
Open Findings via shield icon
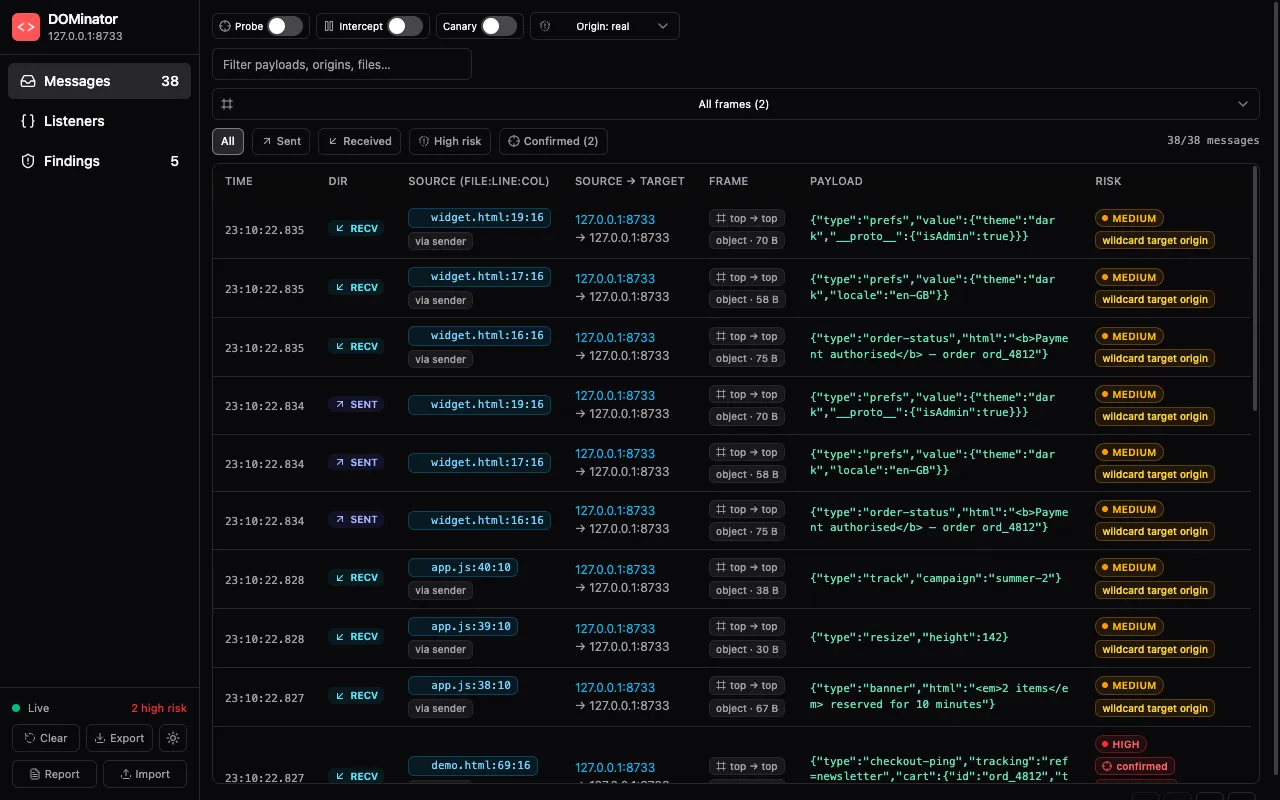[28, 161]
